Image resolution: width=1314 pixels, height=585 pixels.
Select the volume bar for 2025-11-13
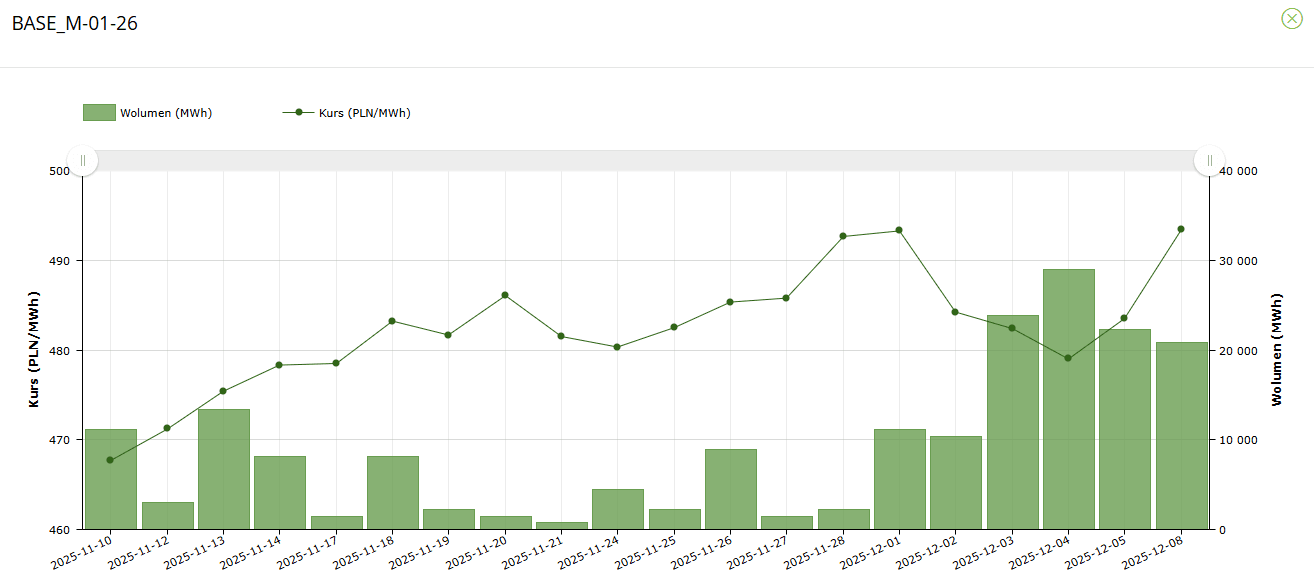(223, 469)
